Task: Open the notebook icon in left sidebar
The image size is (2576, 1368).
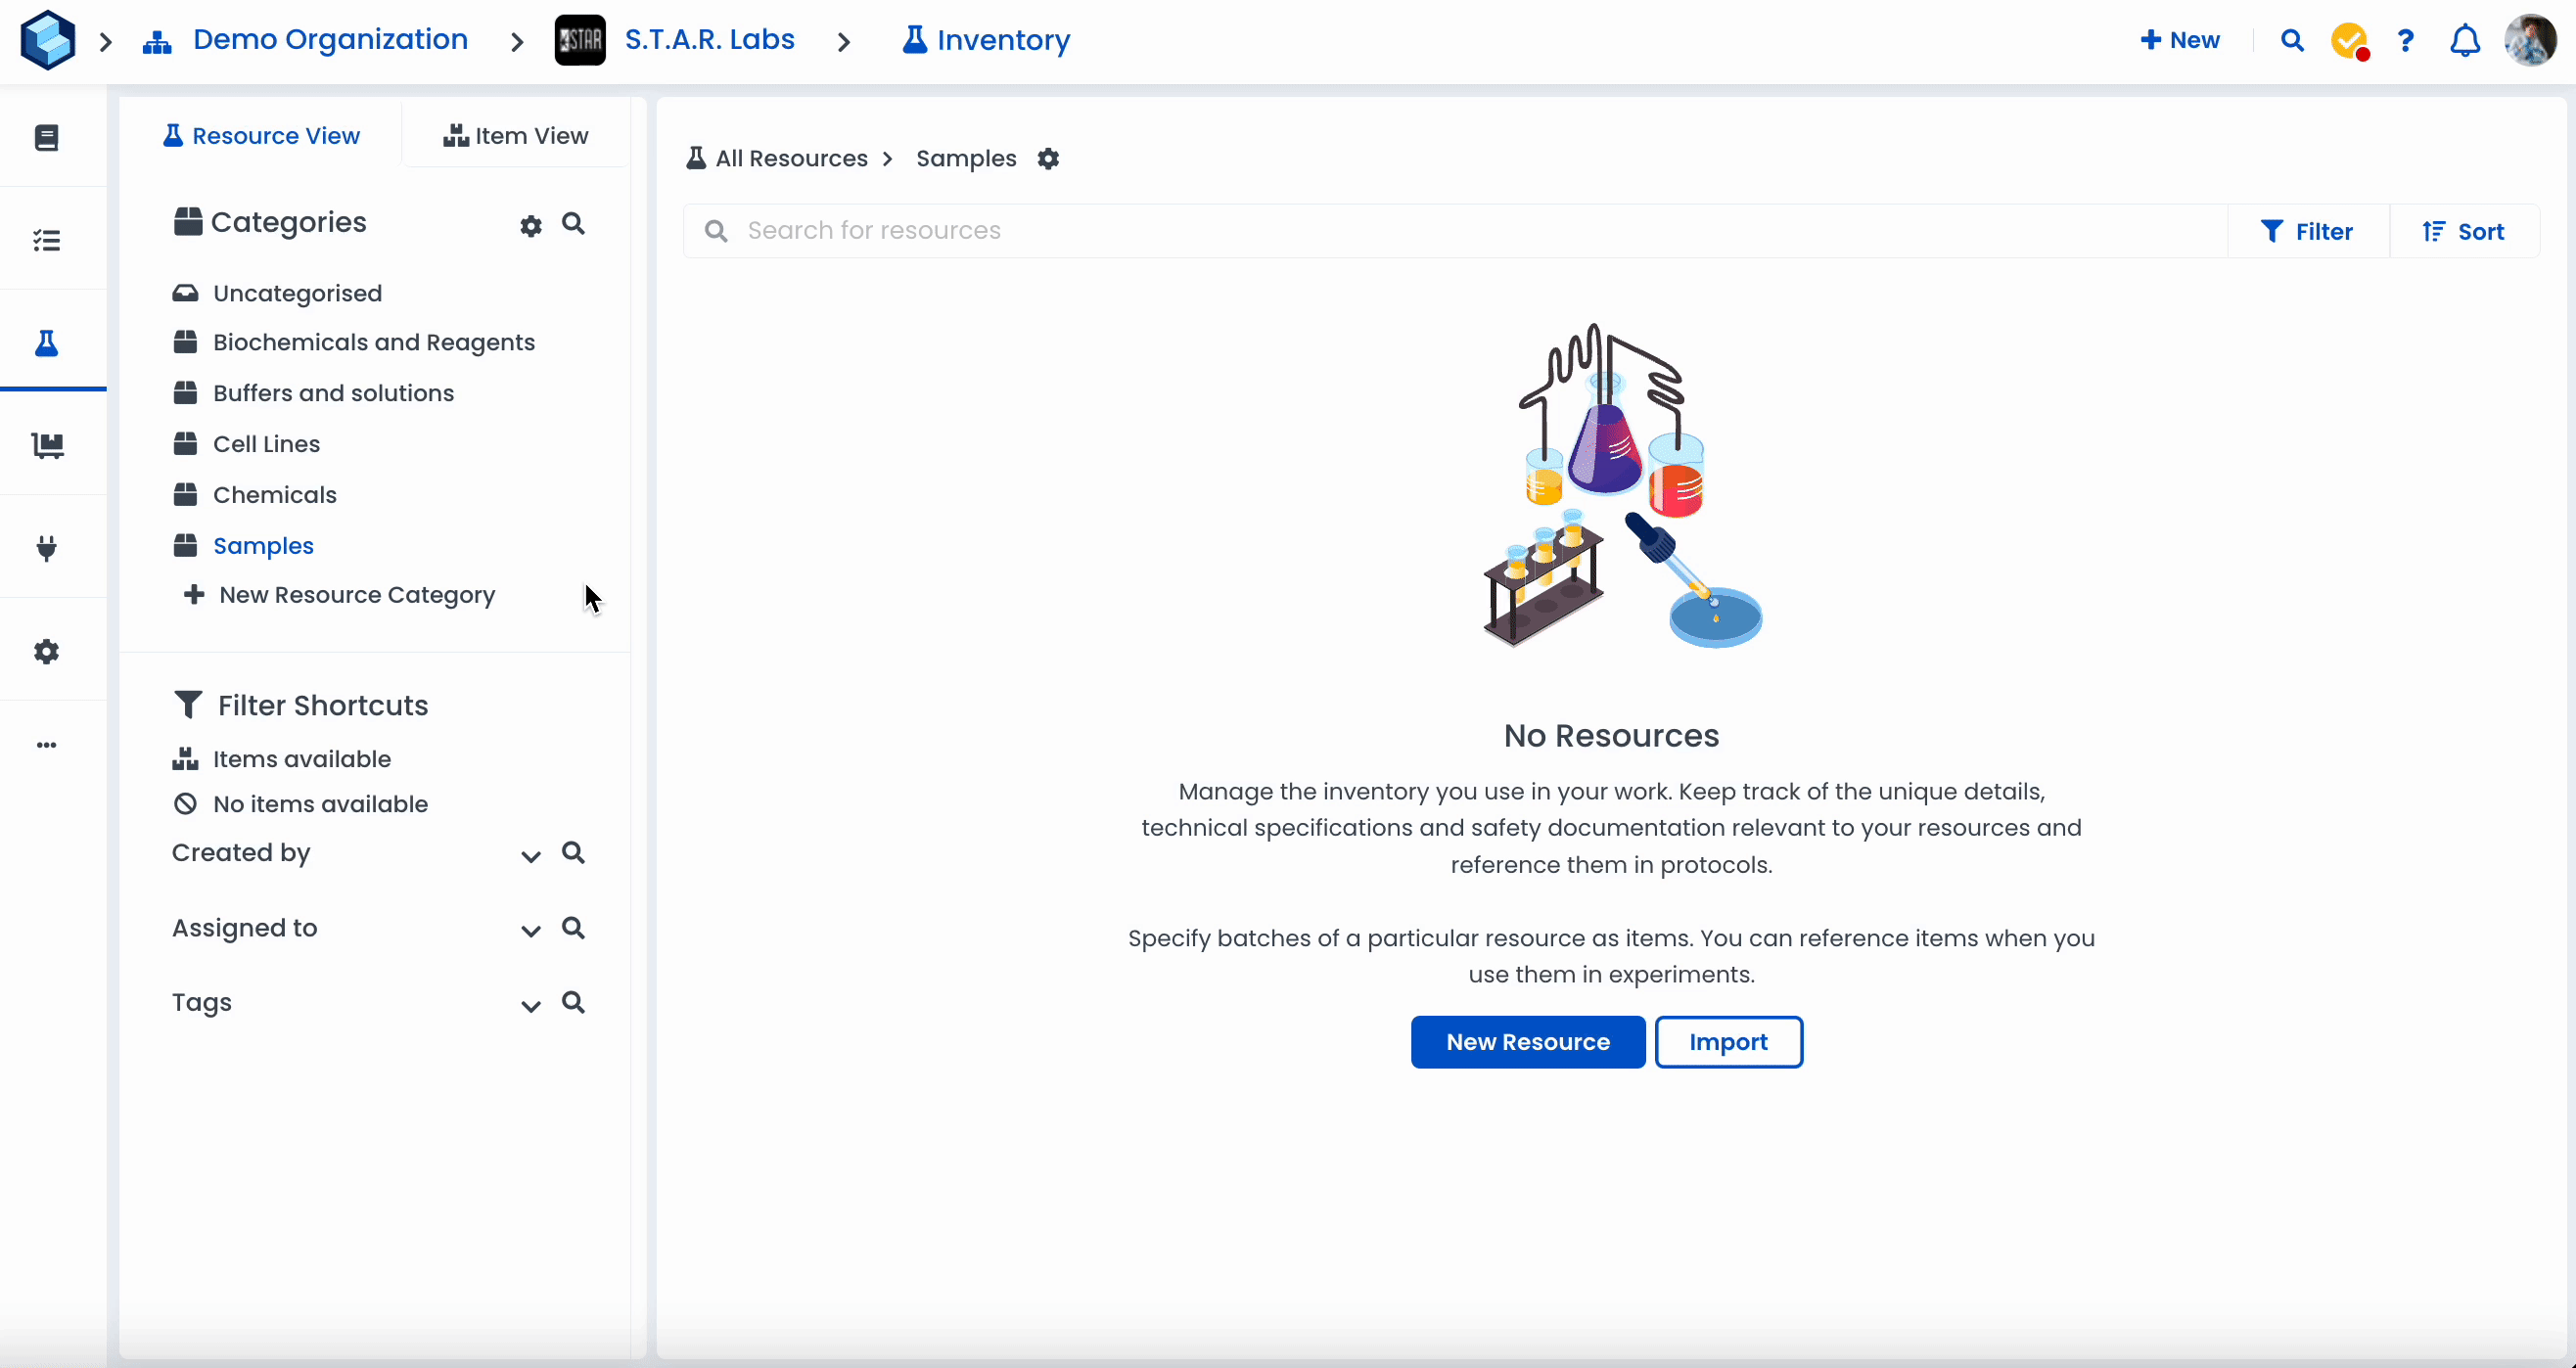Action: point(47,137)
